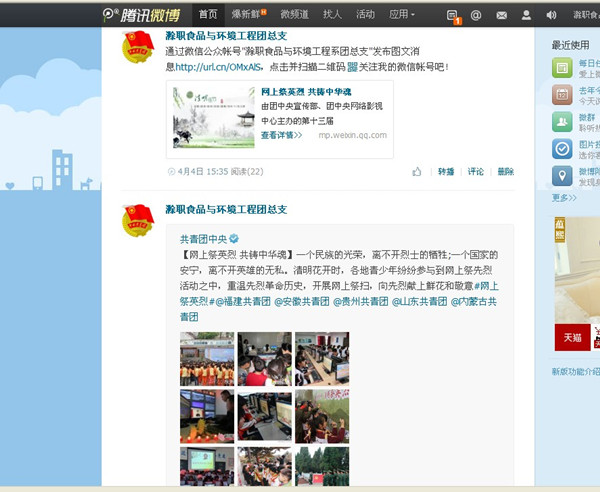
Task: Expand 查看详情>> on the article card
Action: pos(281,134)
